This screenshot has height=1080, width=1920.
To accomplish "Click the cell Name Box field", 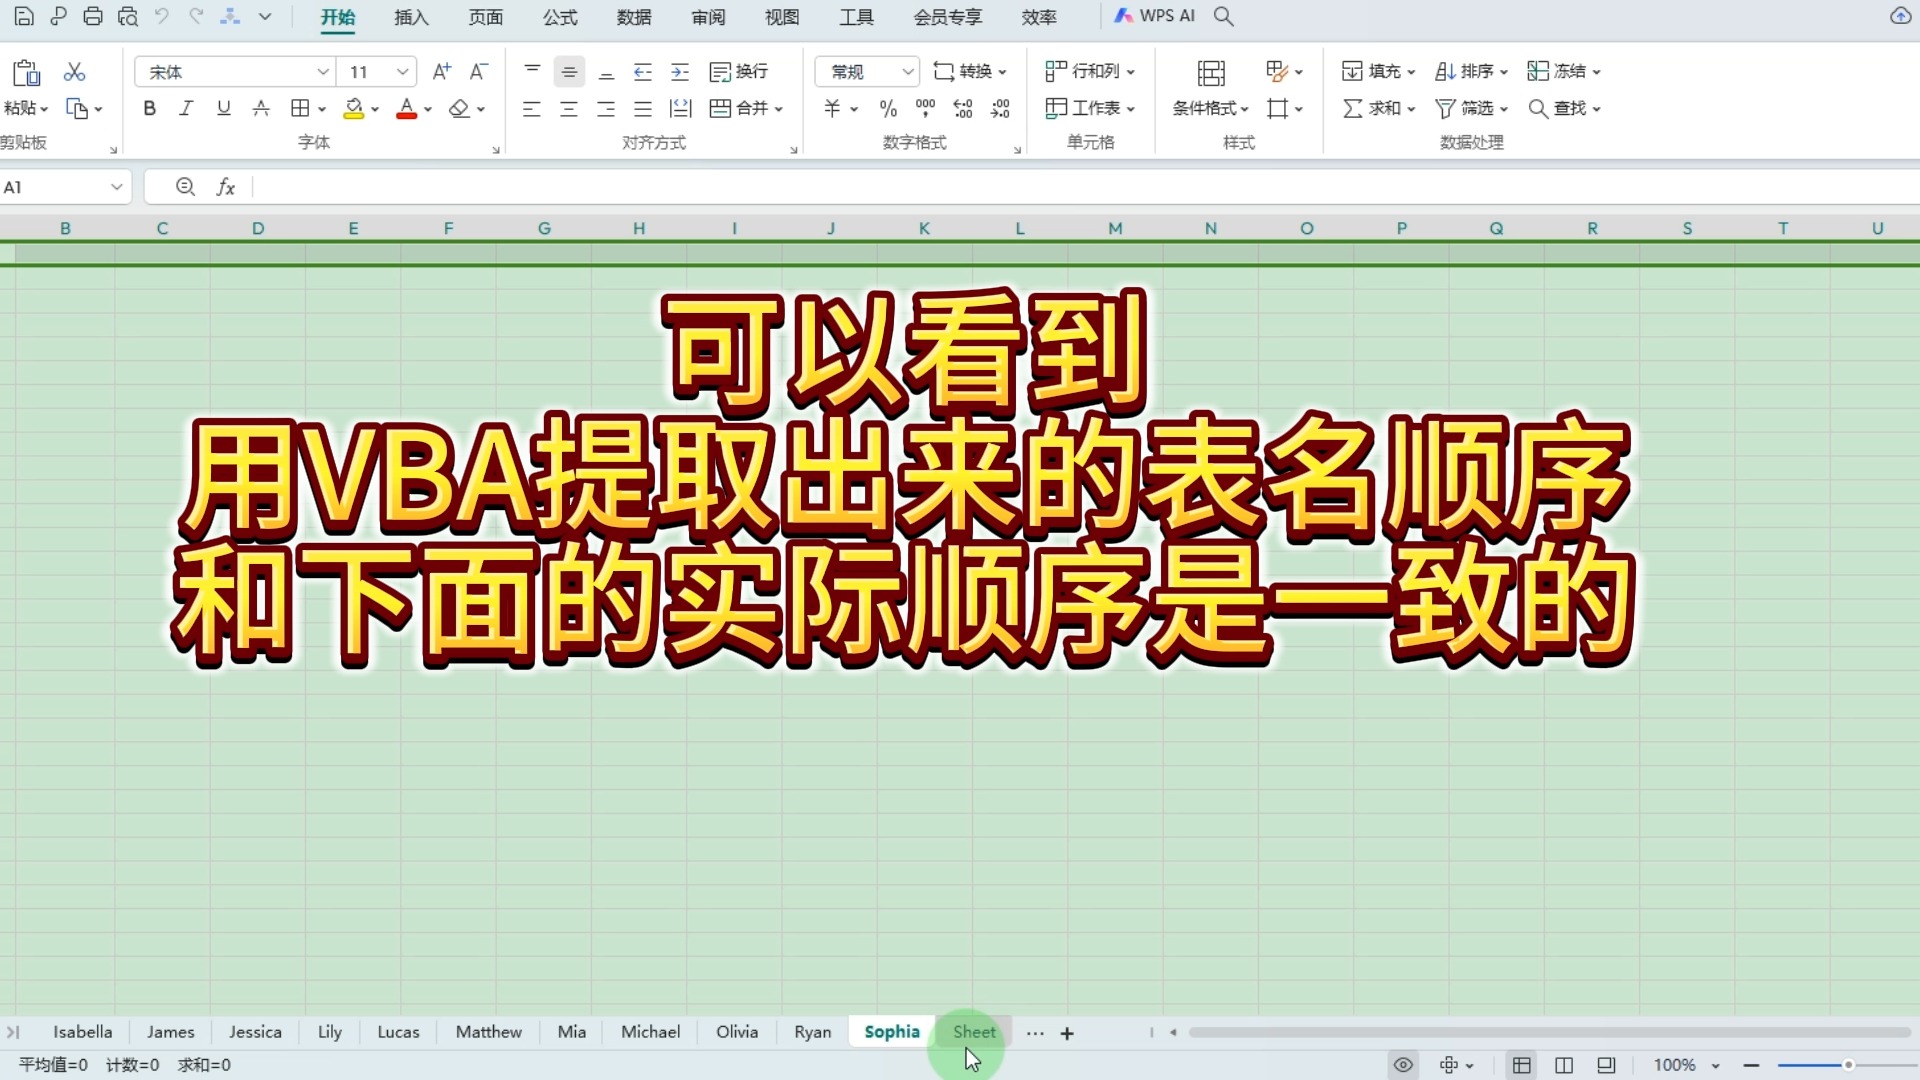I will coord(52,187).
